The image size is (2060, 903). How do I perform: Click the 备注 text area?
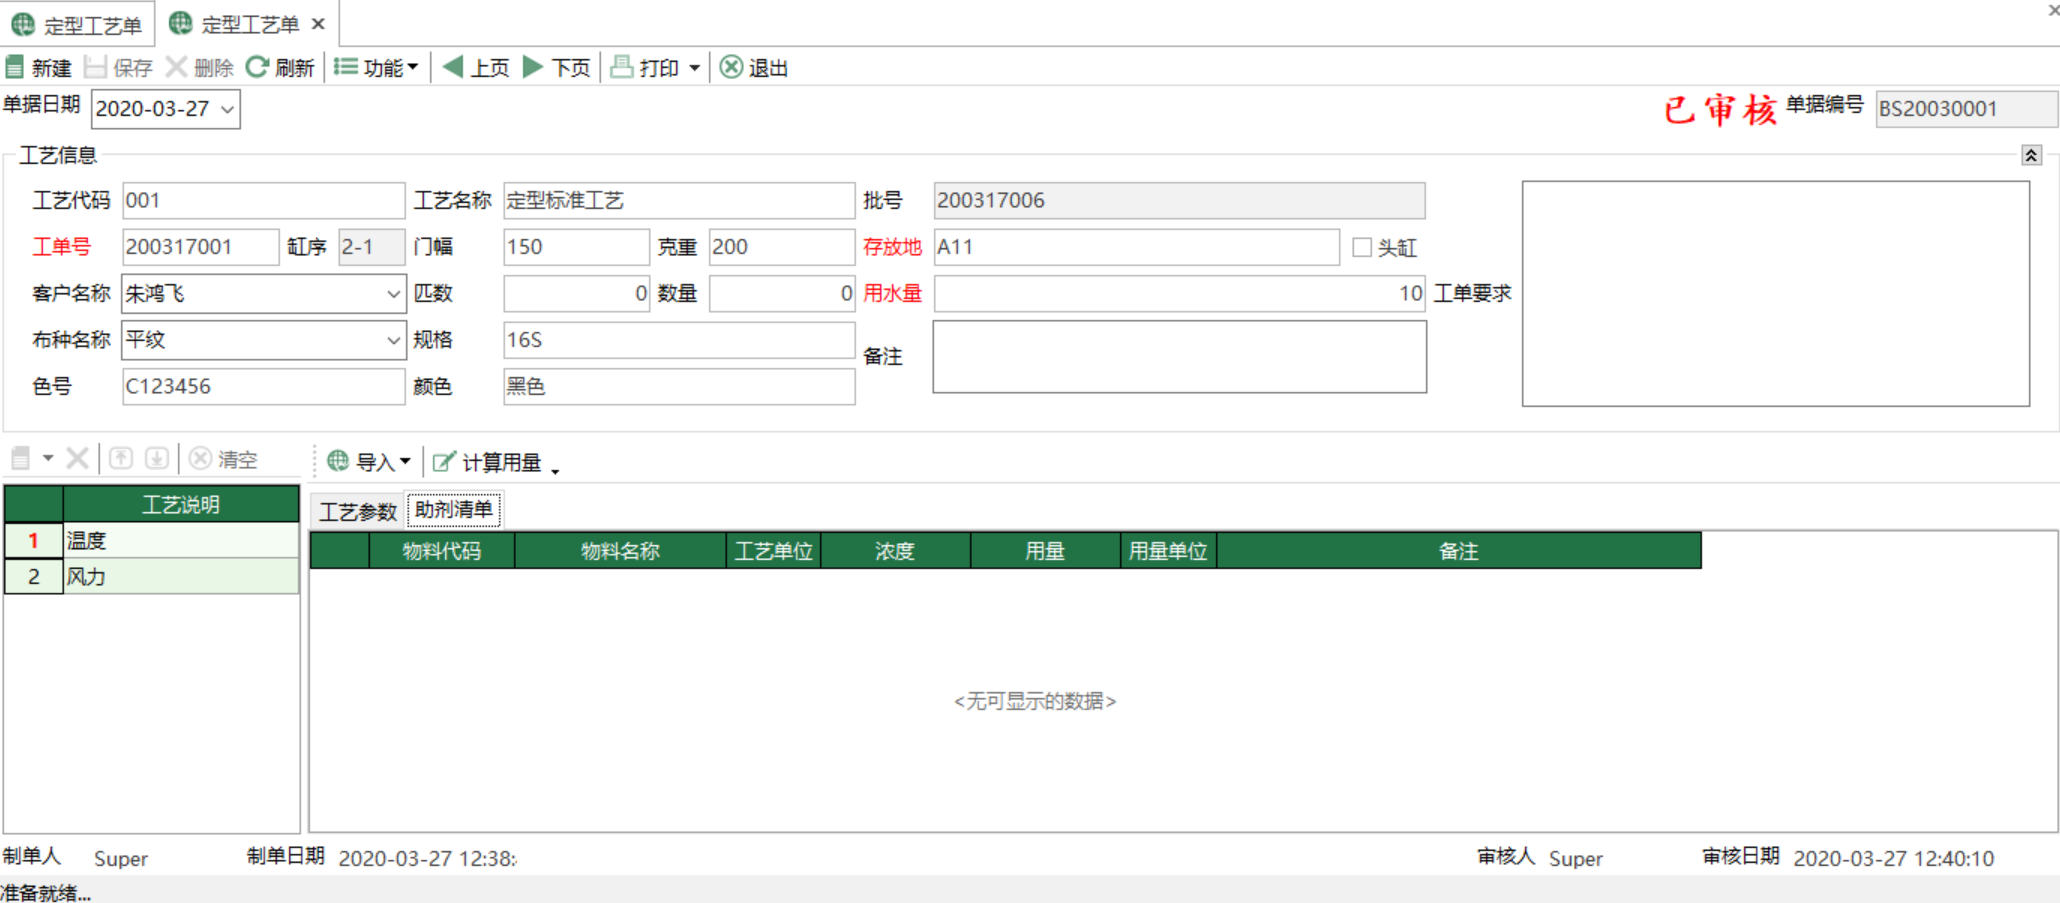1179,357
